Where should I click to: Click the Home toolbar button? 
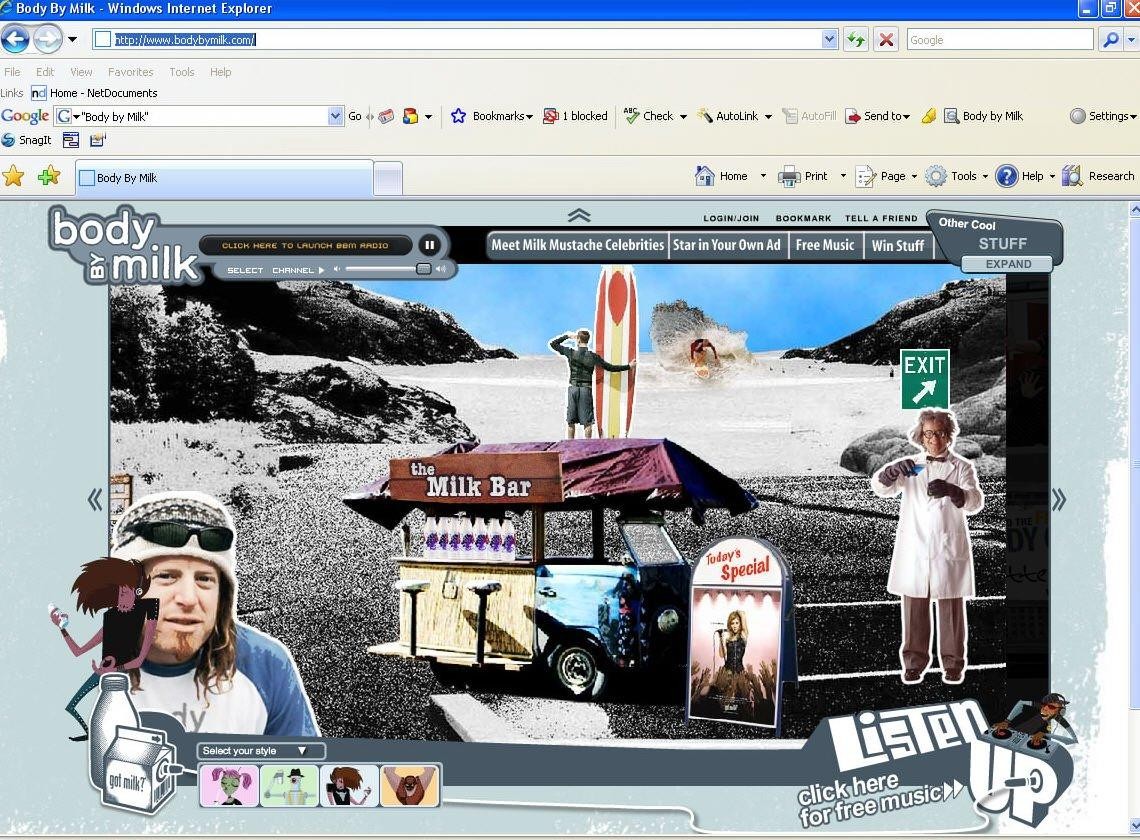pos(722,176)
